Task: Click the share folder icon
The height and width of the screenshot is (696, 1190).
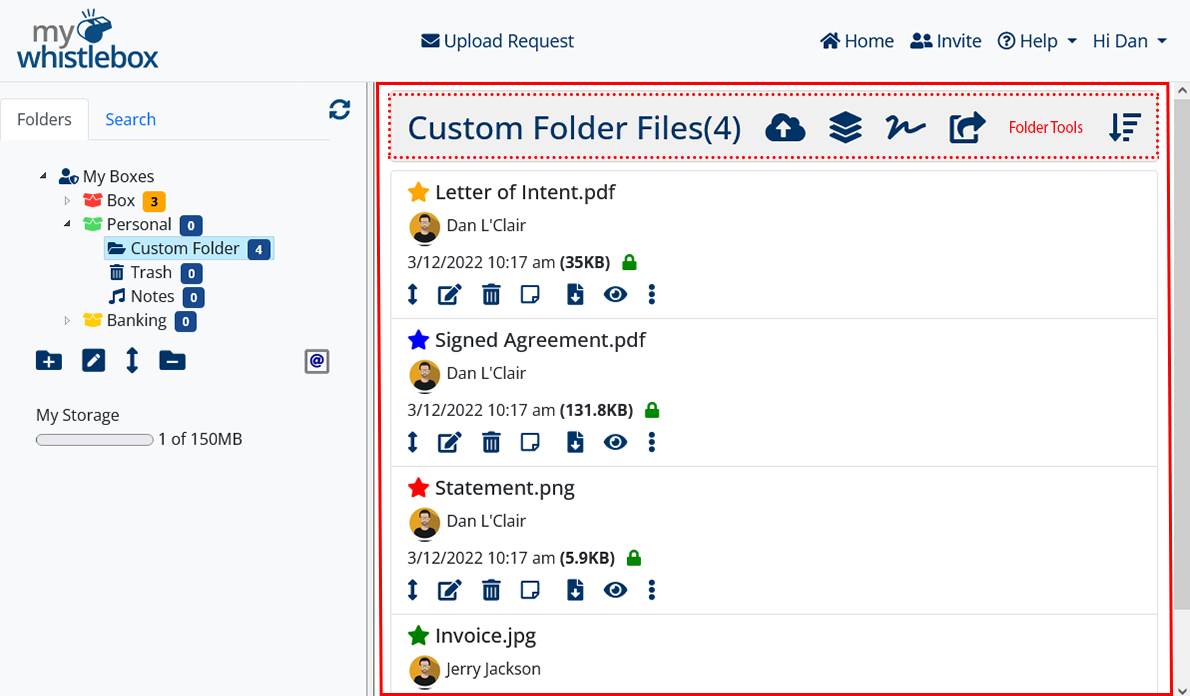Action: [967, 128]
